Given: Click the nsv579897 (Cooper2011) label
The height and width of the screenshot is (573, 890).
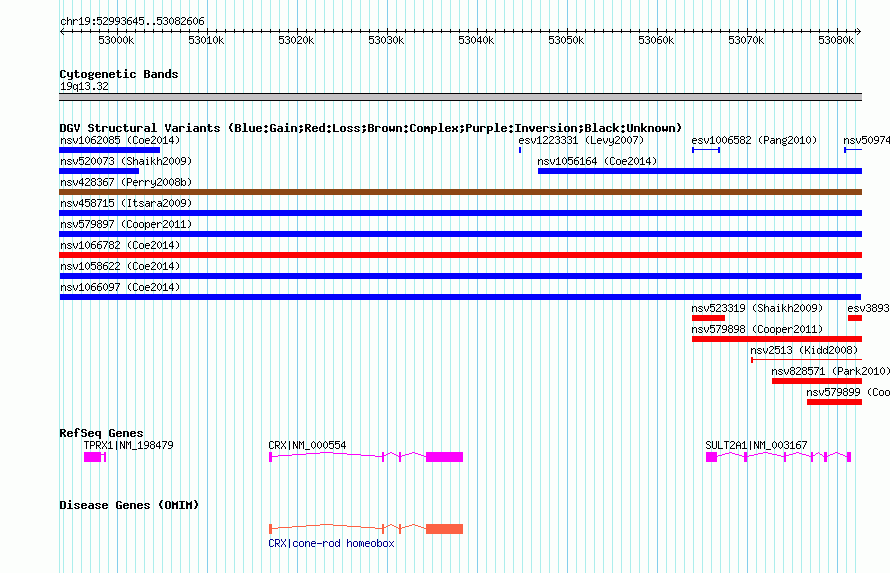Looking at the screenshot, I should coord(126,224).
